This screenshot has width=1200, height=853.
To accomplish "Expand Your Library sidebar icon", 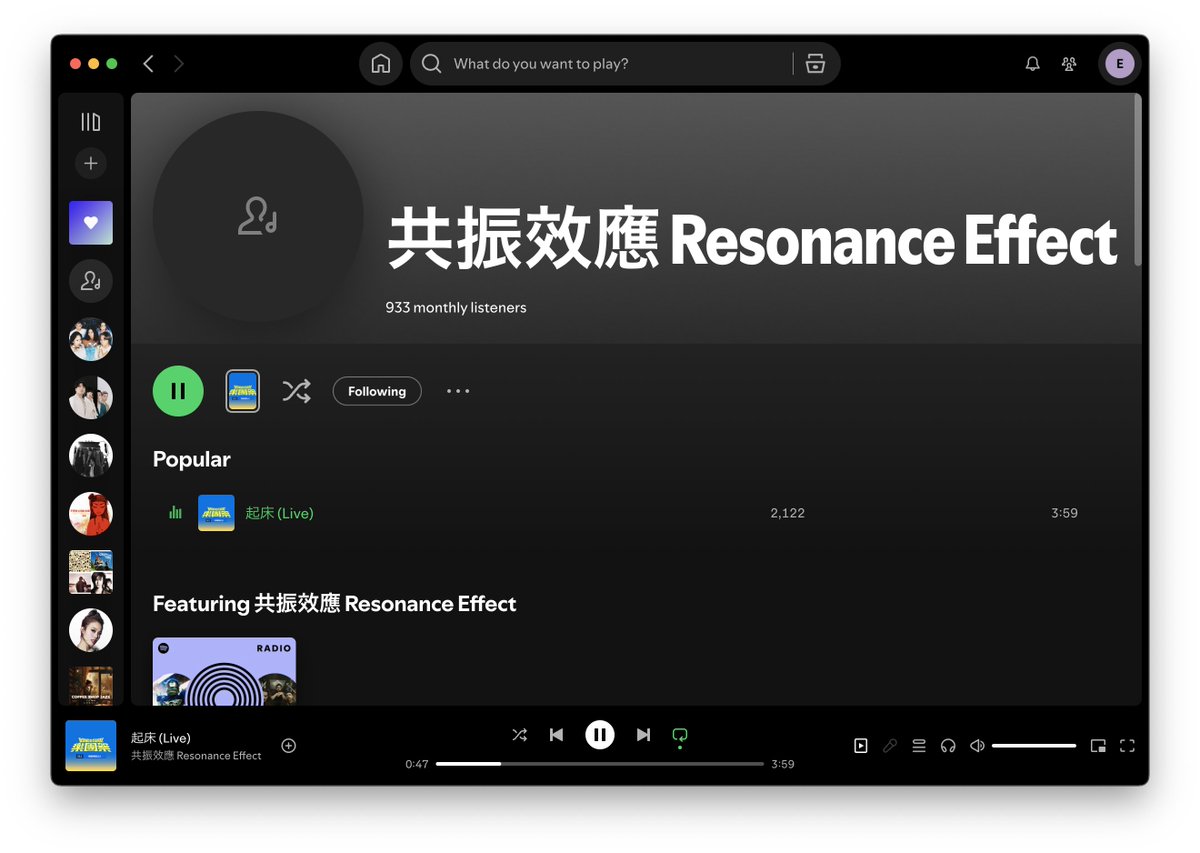I will tap(91, 122).
